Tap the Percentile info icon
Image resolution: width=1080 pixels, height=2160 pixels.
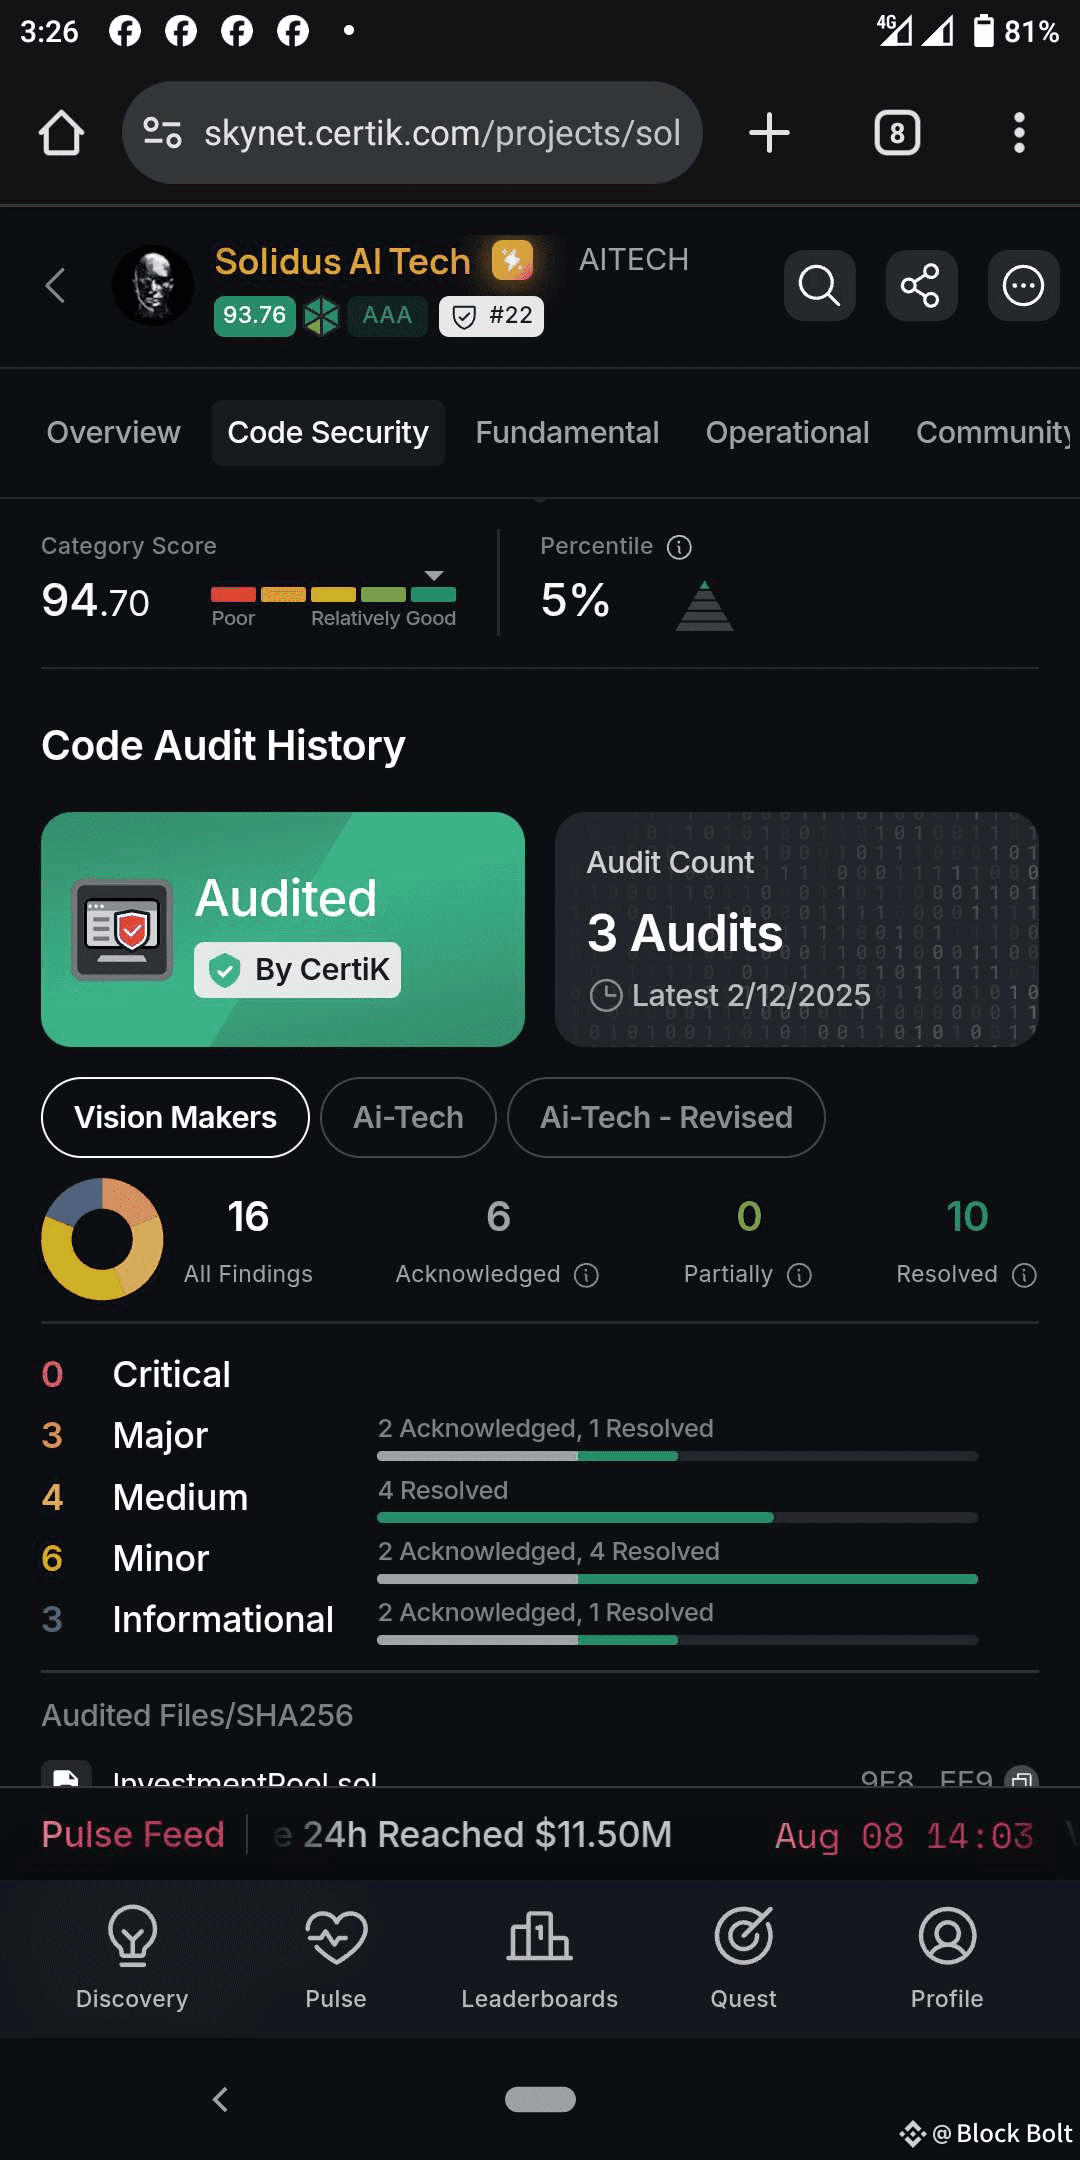tap(680, 547)
